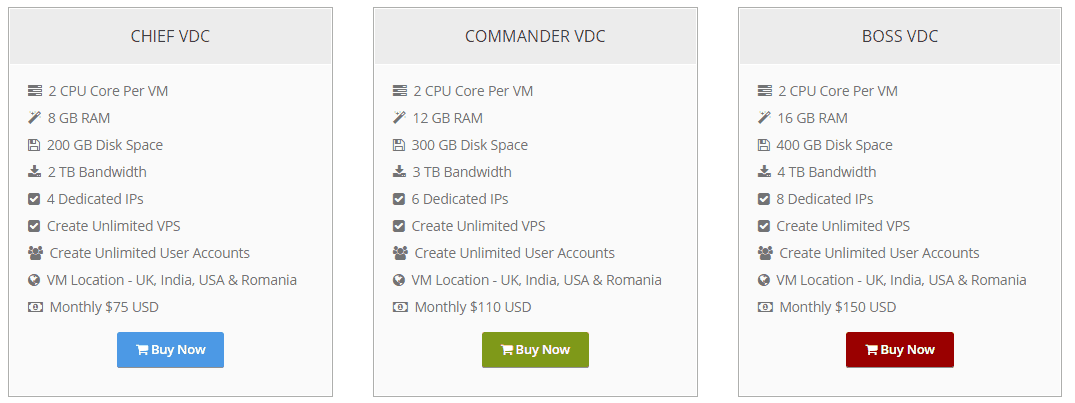This screenshot has width=1075, height=403.
Task: Click the Boss VDC red Buy Now button
Action: point(899,350)
